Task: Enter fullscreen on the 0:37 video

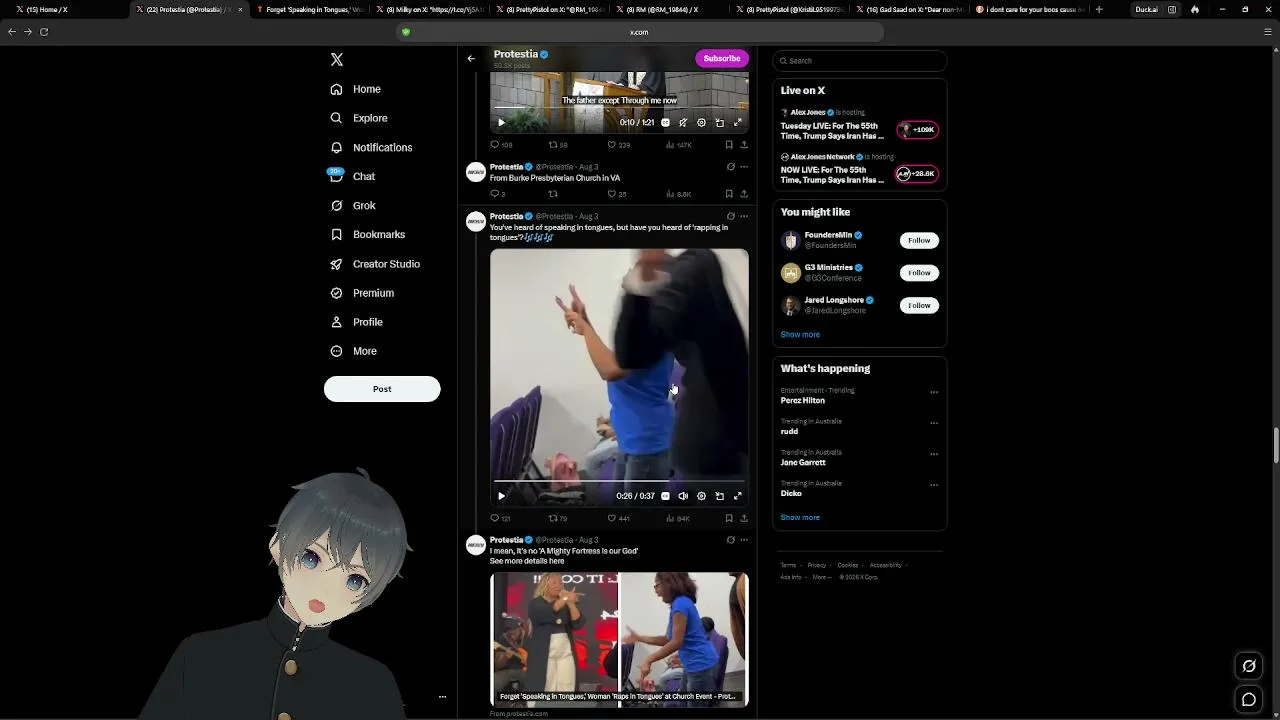Action: tap(737, 496)
